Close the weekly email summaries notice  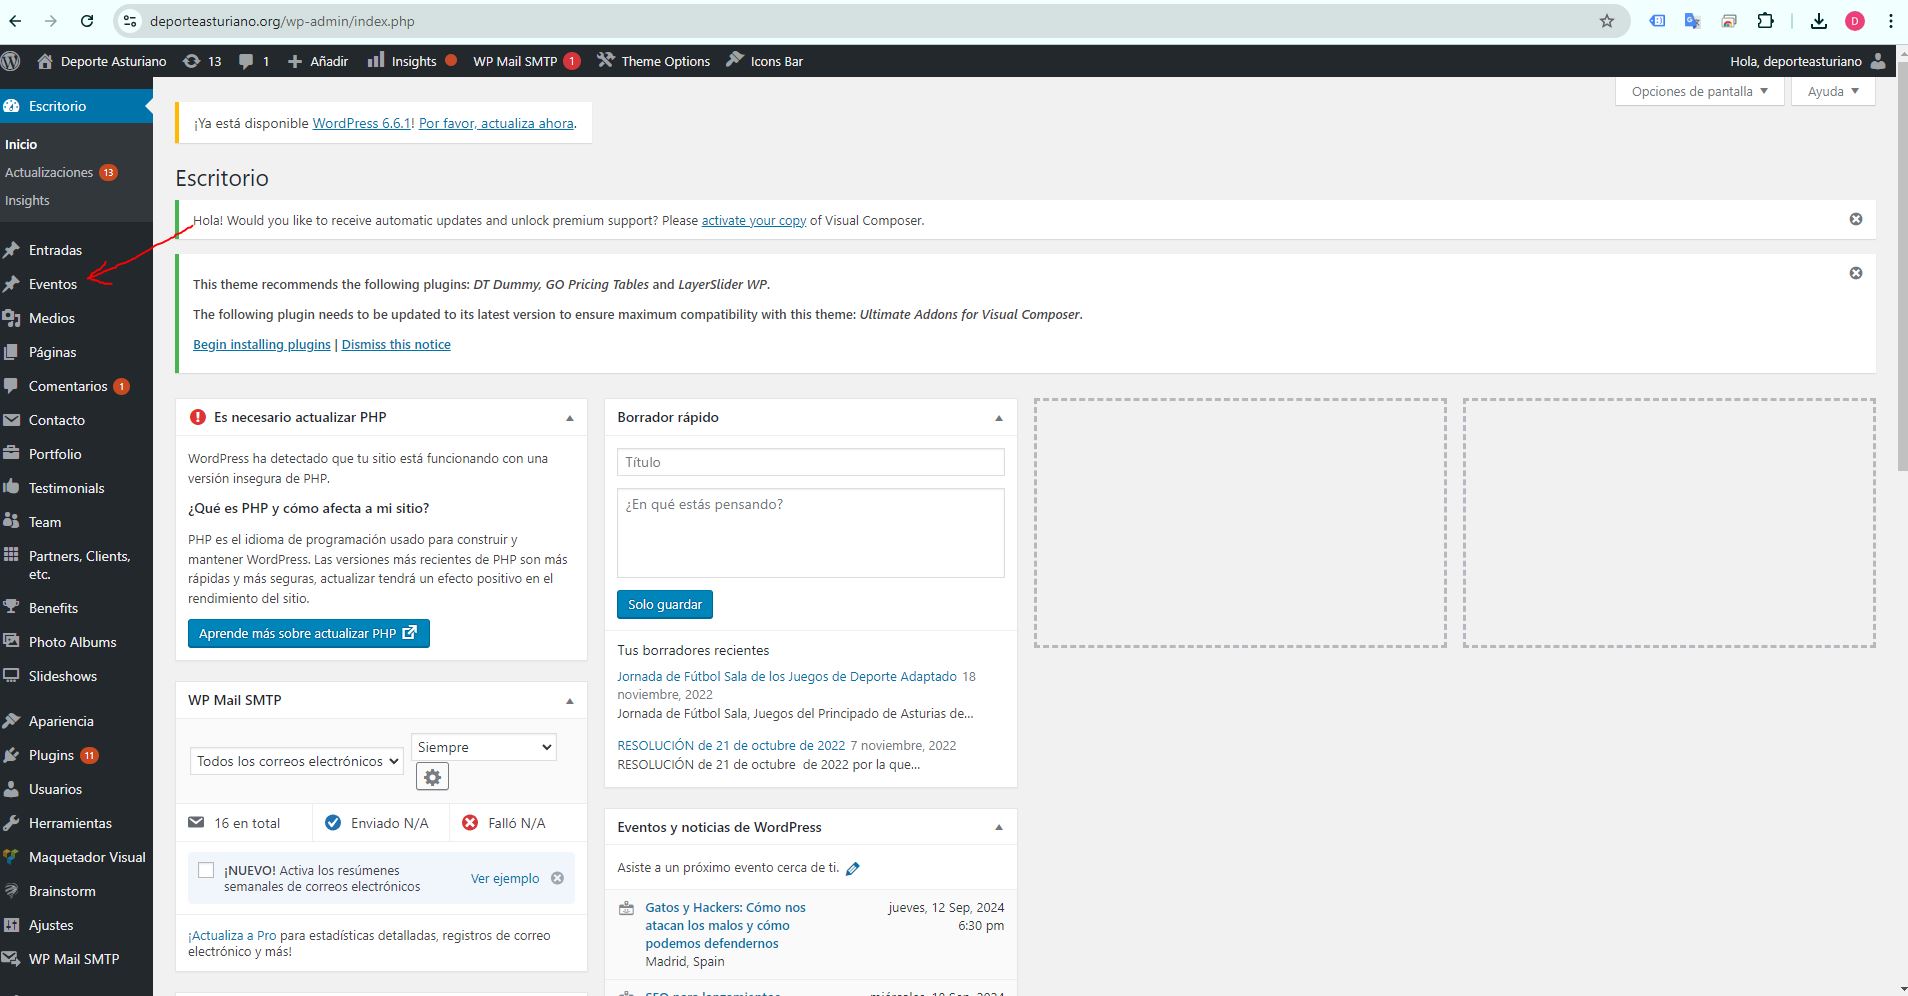tap(557, 878)
